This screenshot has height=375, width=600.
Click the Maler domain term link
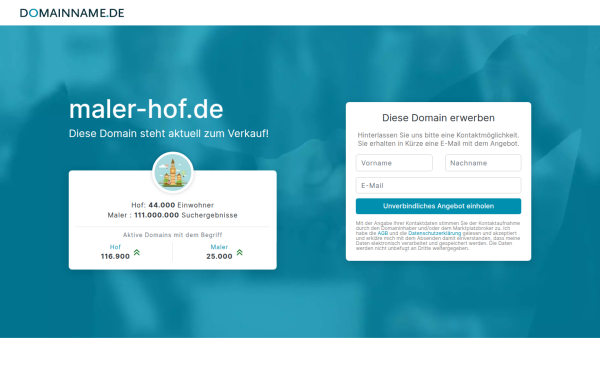point(219,247)
